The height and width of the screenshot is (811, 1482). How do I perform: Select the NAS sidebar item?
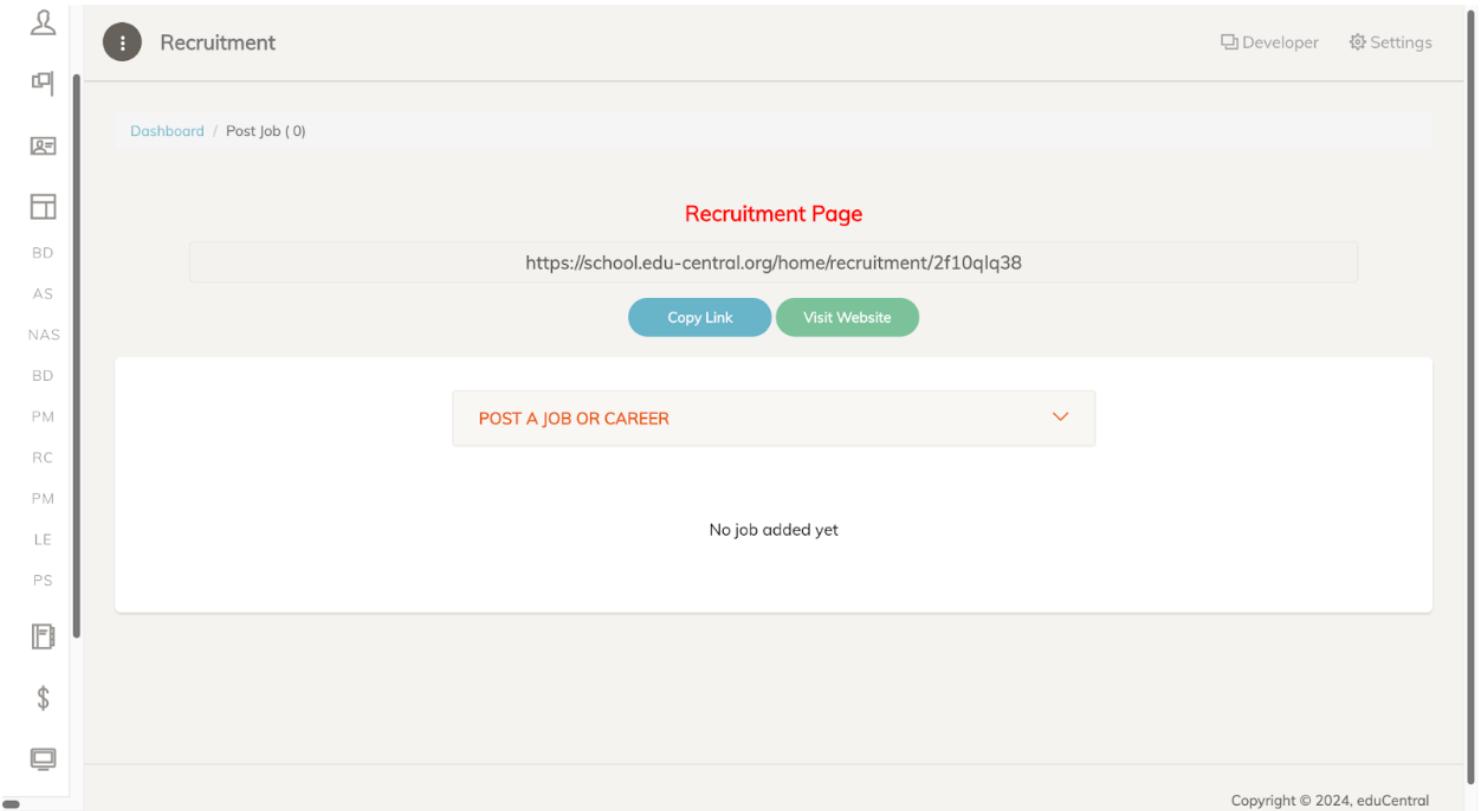coord(43,335)
